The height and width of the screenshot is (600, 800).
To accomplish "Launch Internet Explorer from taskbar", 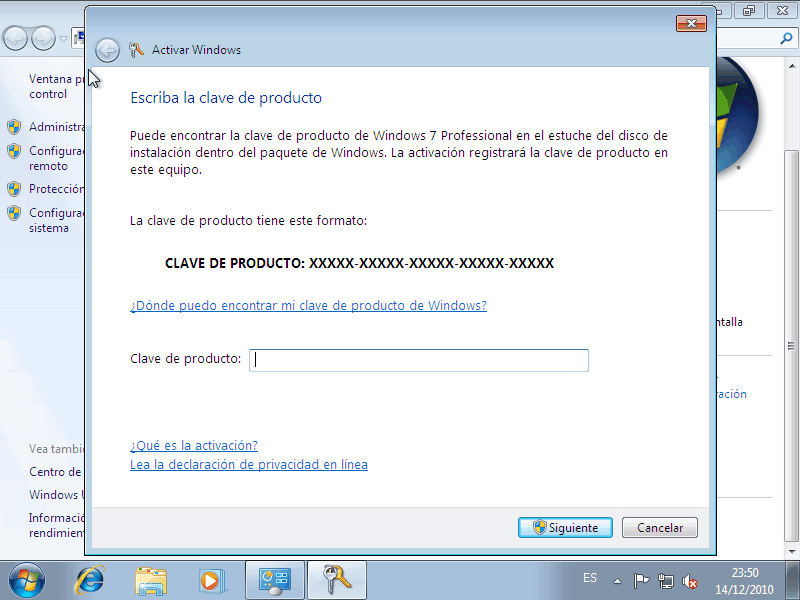I will point(89,580).
